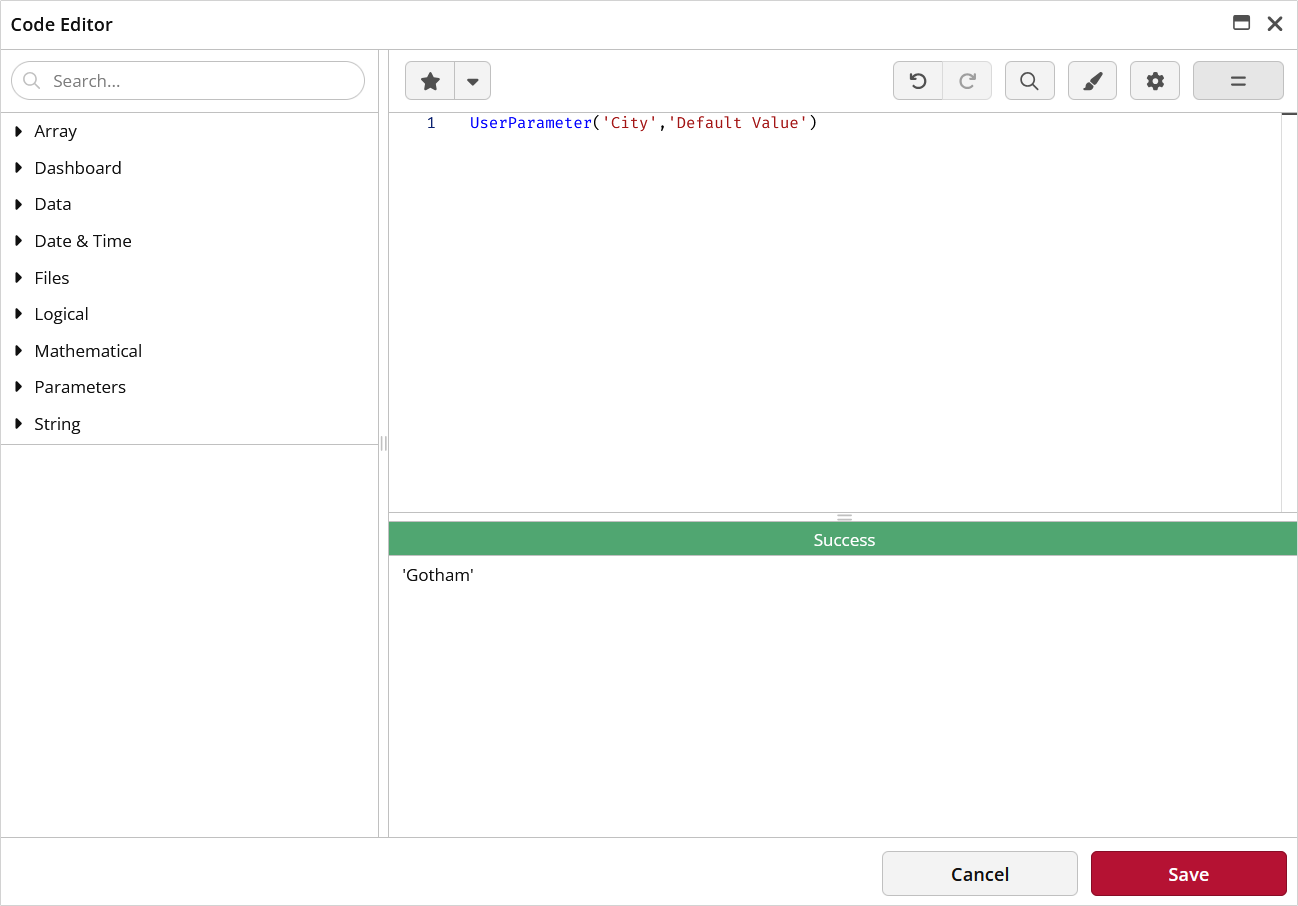Open the favorites dropdown arrow

tap(473, 81)
